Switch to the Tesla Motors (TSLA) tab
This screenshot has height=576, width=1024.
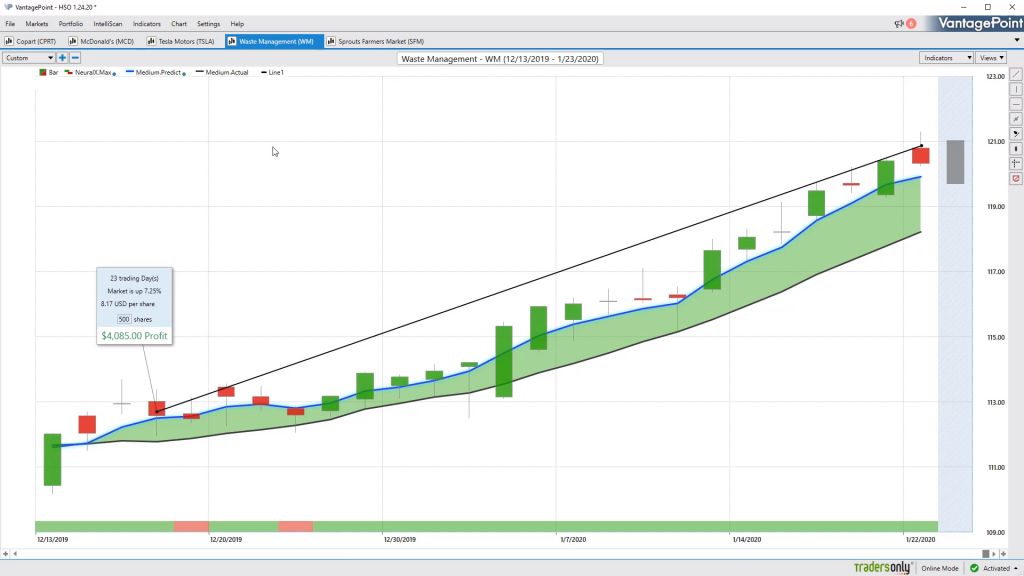tap(181, 41)
